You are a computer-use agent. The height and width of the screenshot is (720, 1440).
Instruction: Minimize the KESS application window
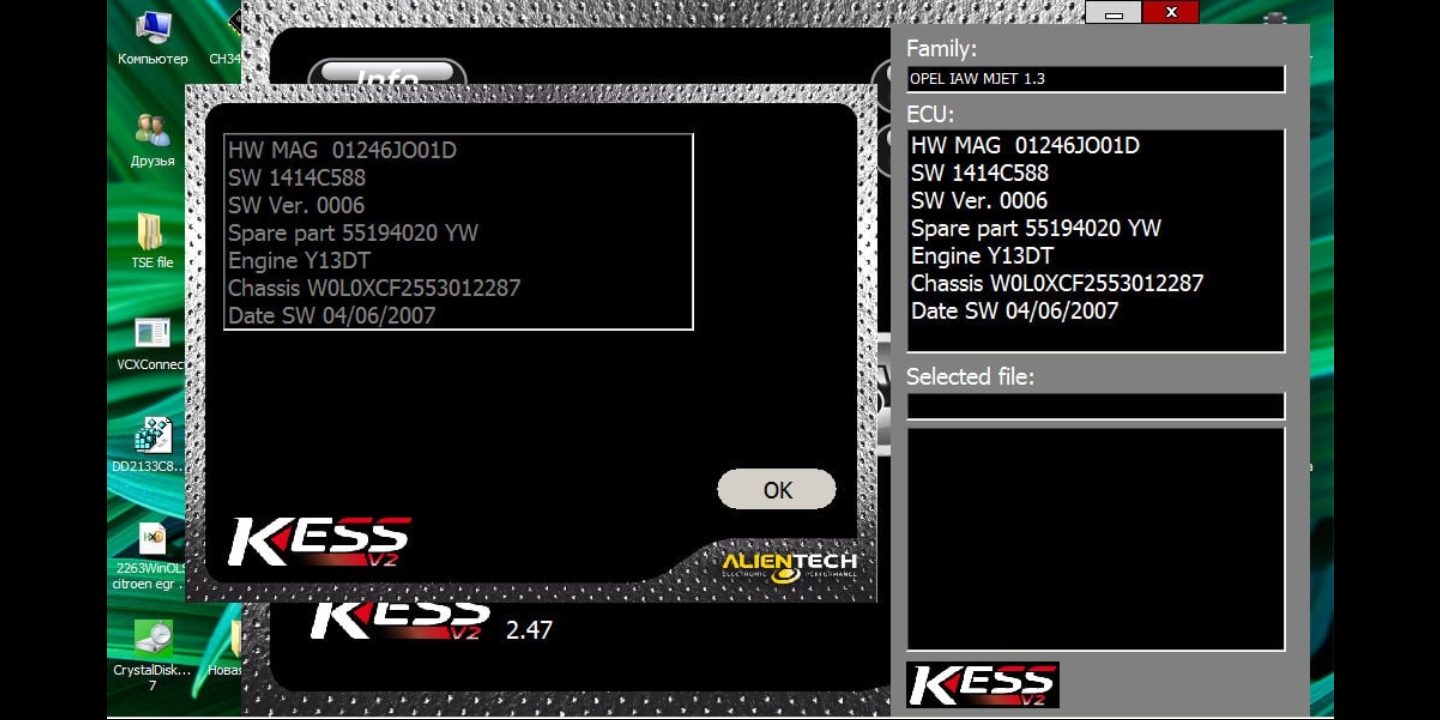pyautogui.click(x=1113, y=13)
